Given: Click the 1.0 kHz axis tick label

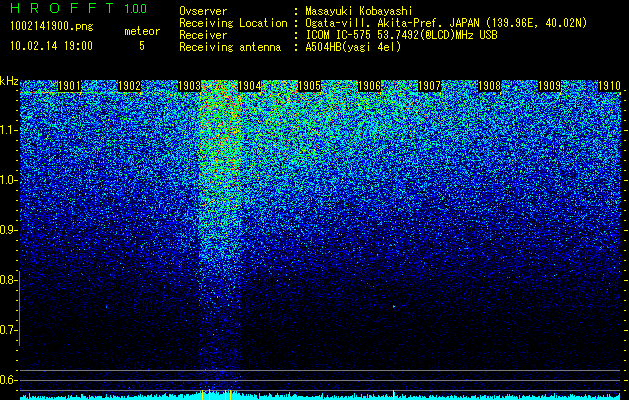Looking at the screenshot, I should pos(9,181).
